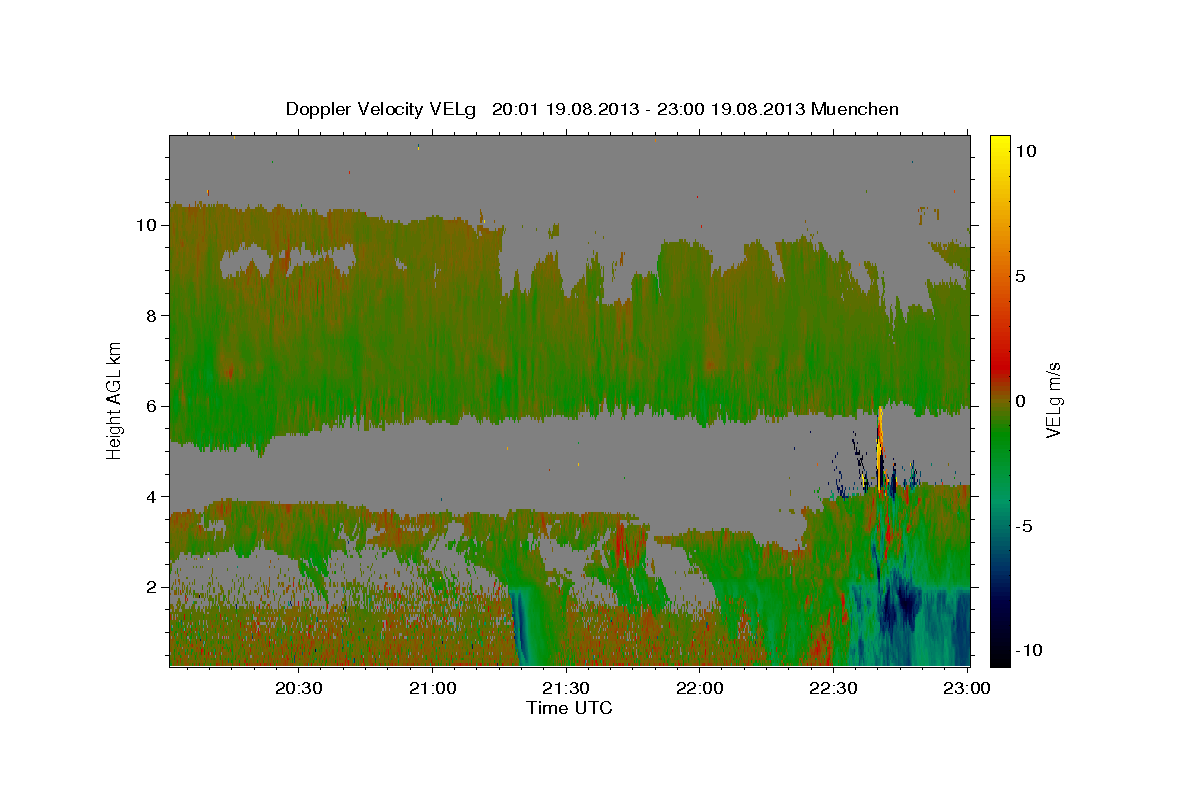Click the "Time UTC" axis label
This screenshot has height=800, width=1200.
569,708
